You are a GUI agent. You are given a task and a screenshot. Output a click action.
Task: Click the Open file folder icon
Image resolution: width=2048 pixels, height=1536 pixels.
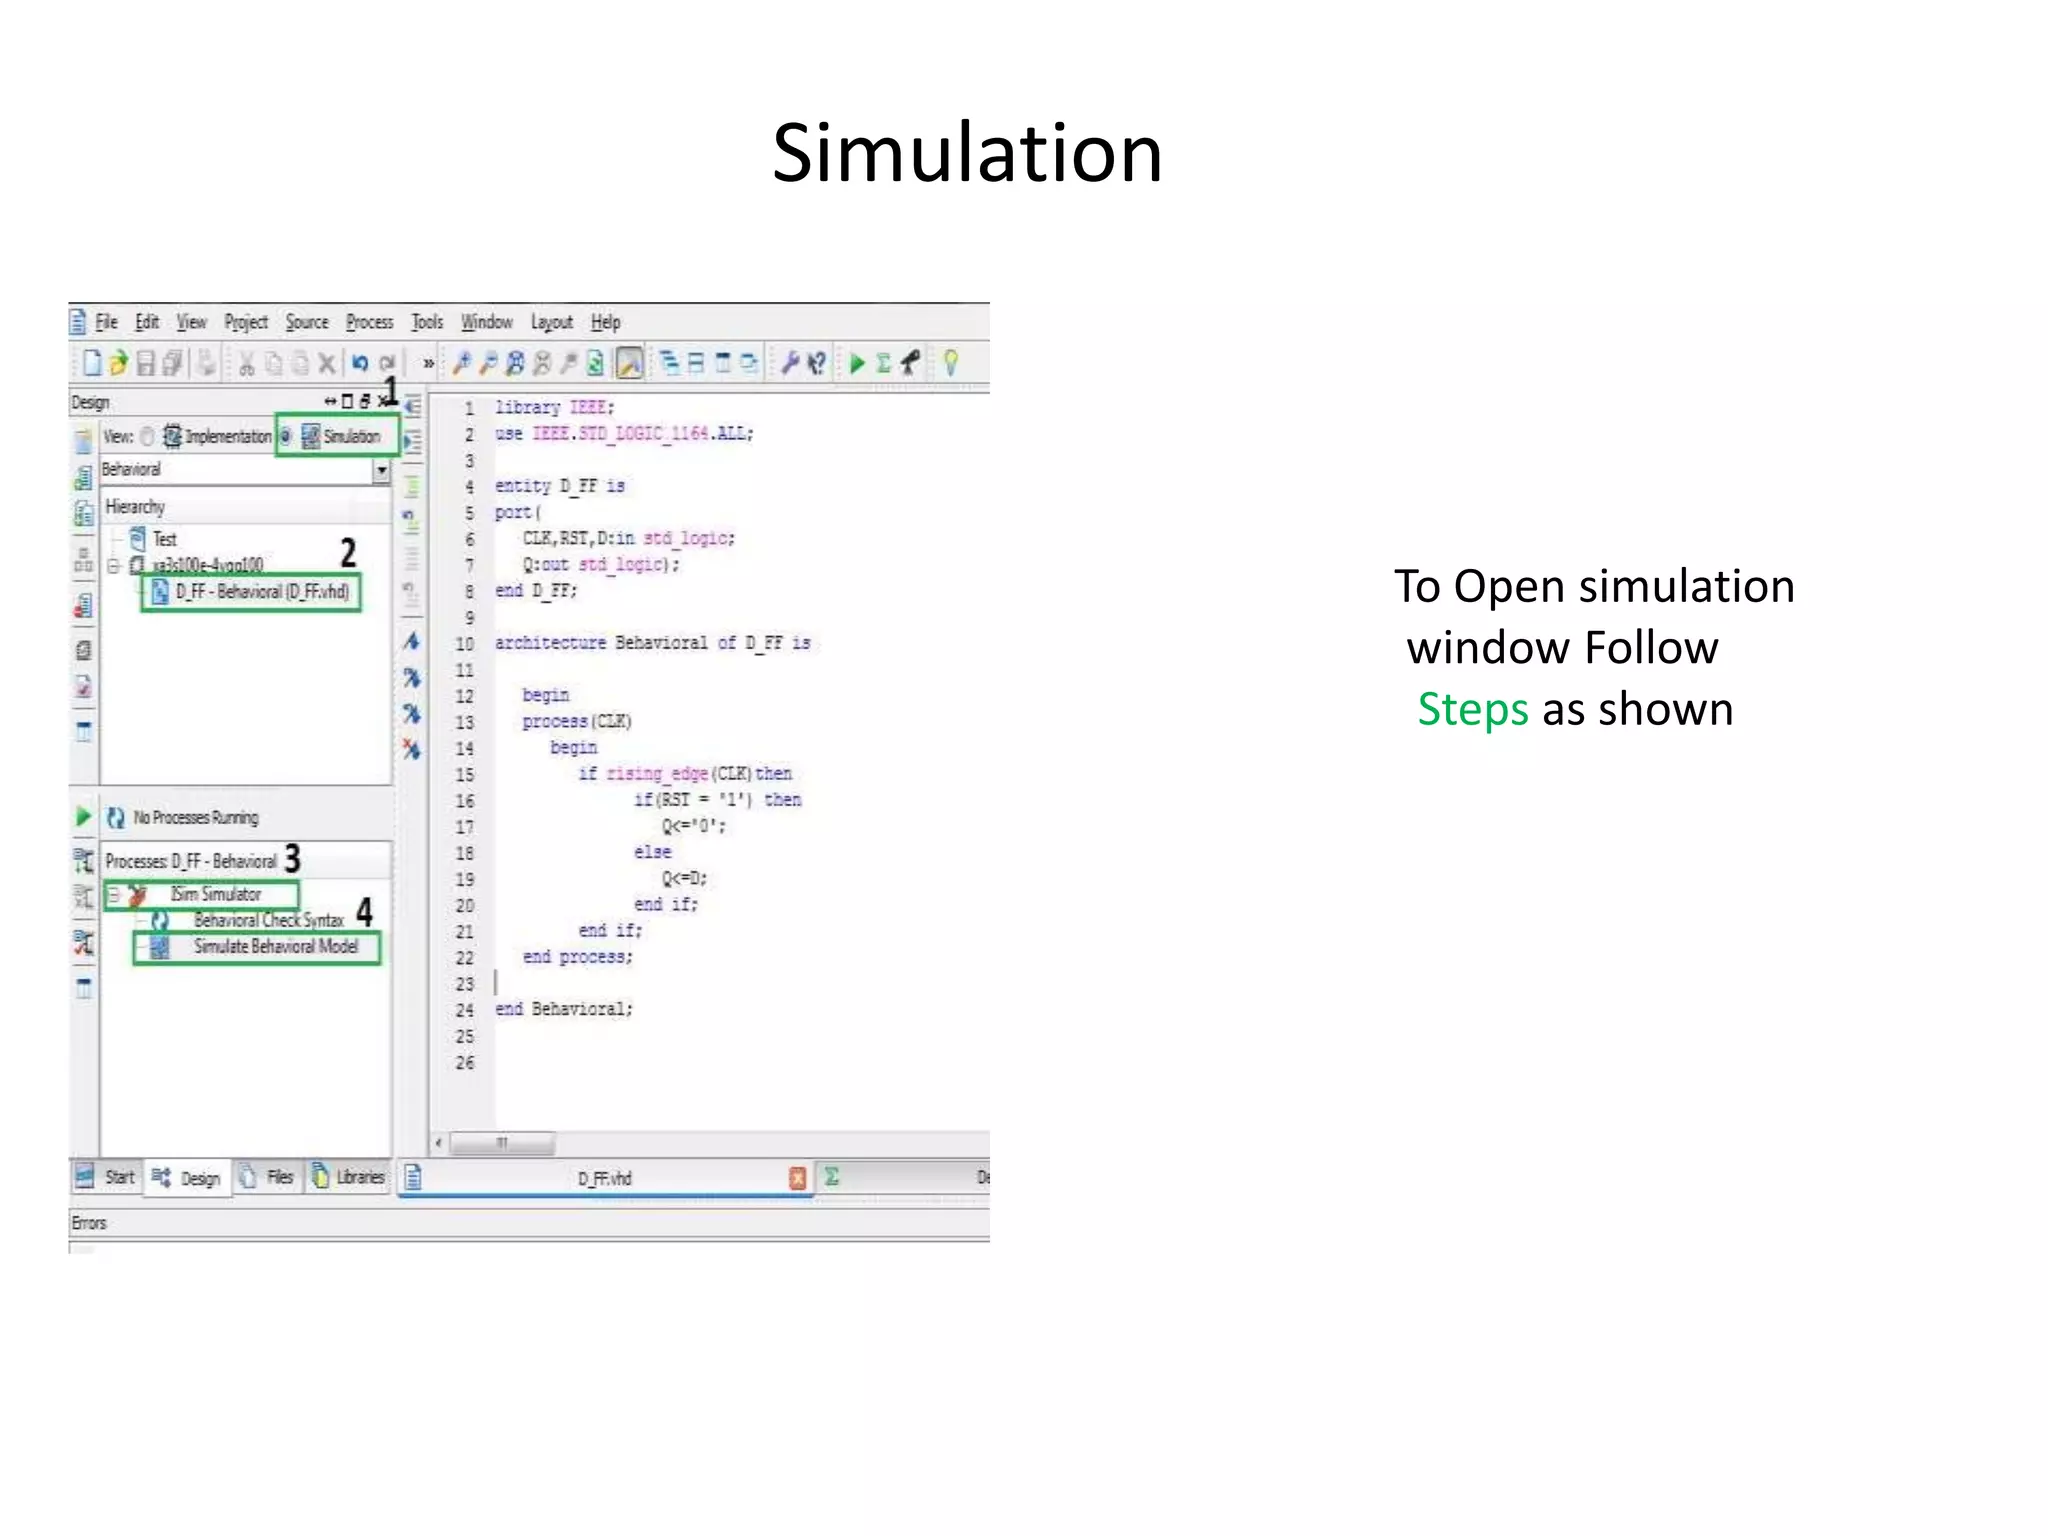(119, 363)
